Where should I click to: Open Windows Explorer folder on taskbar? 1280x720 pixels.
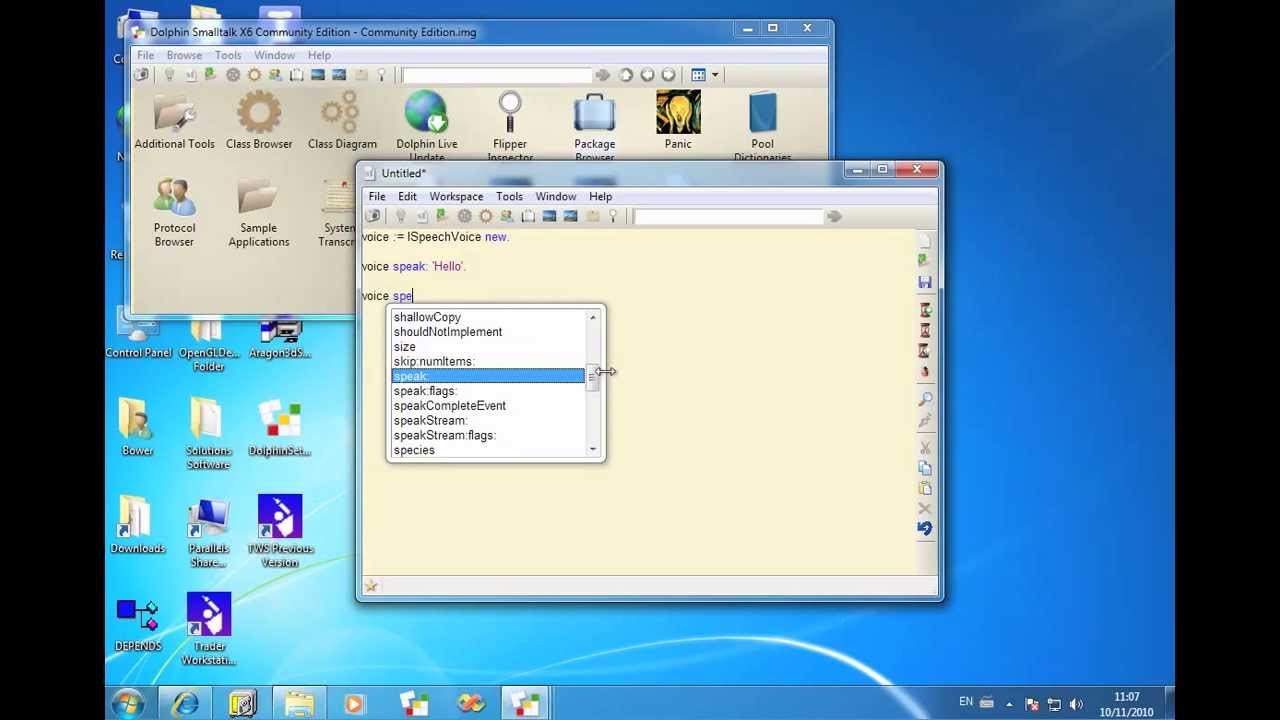[x=299, y=704]
